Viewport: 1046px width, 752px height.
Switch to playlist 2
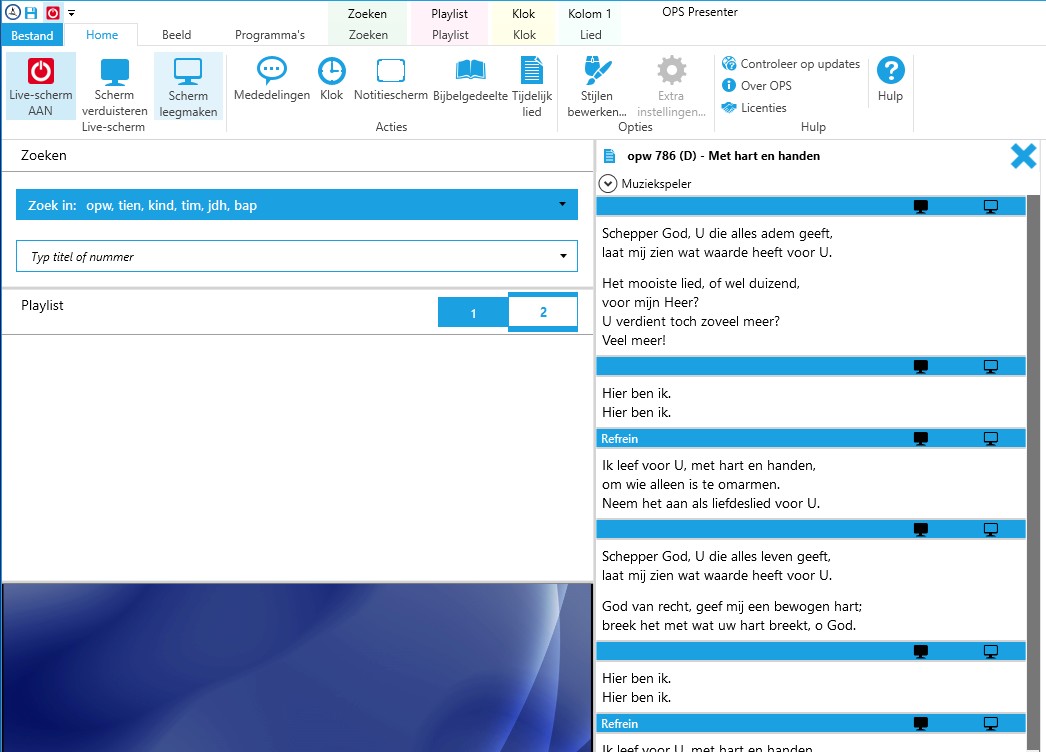(543, 312)
